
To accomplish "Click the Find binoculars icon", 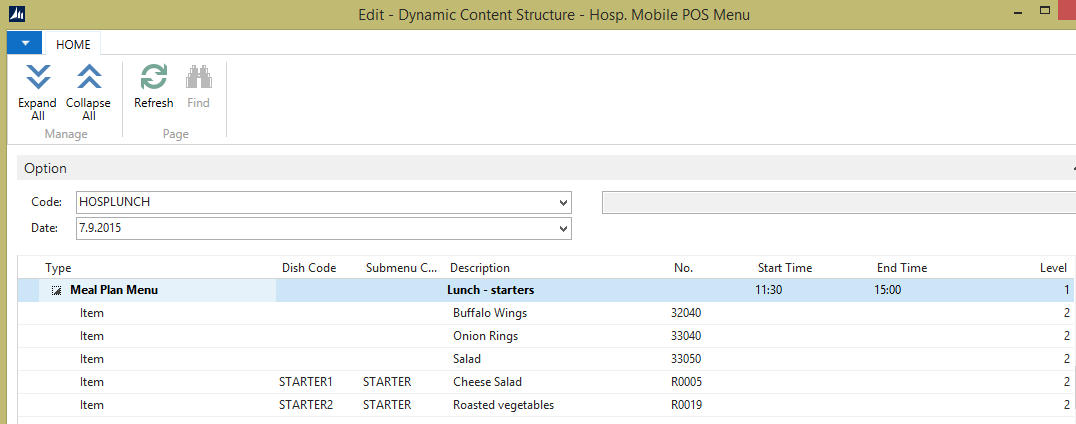I will tap(198, 78).
